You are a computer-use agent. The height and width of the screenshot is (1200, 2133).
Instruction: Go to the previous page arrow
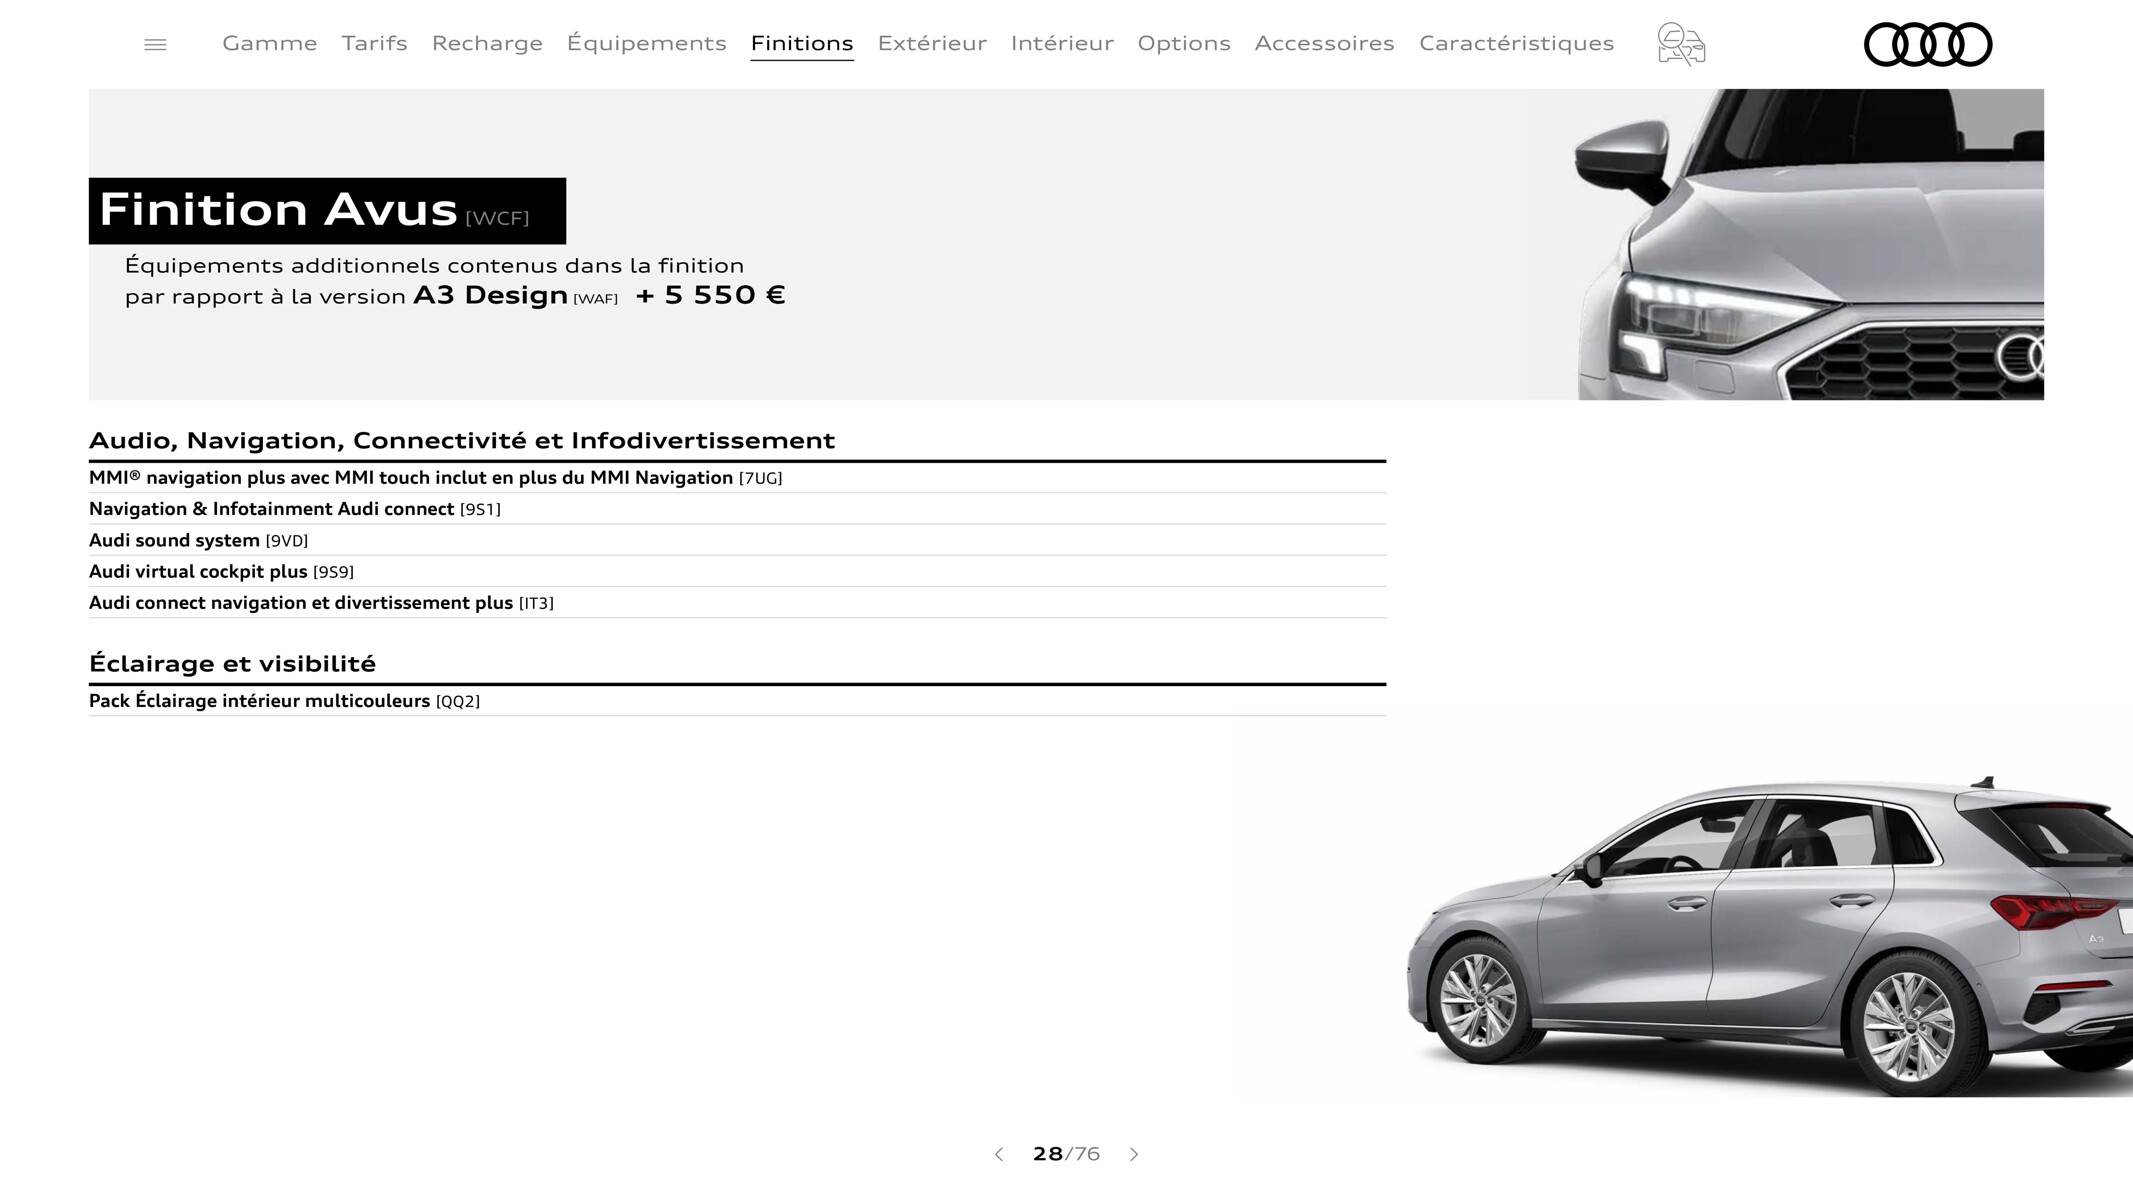click(998, 1154)
